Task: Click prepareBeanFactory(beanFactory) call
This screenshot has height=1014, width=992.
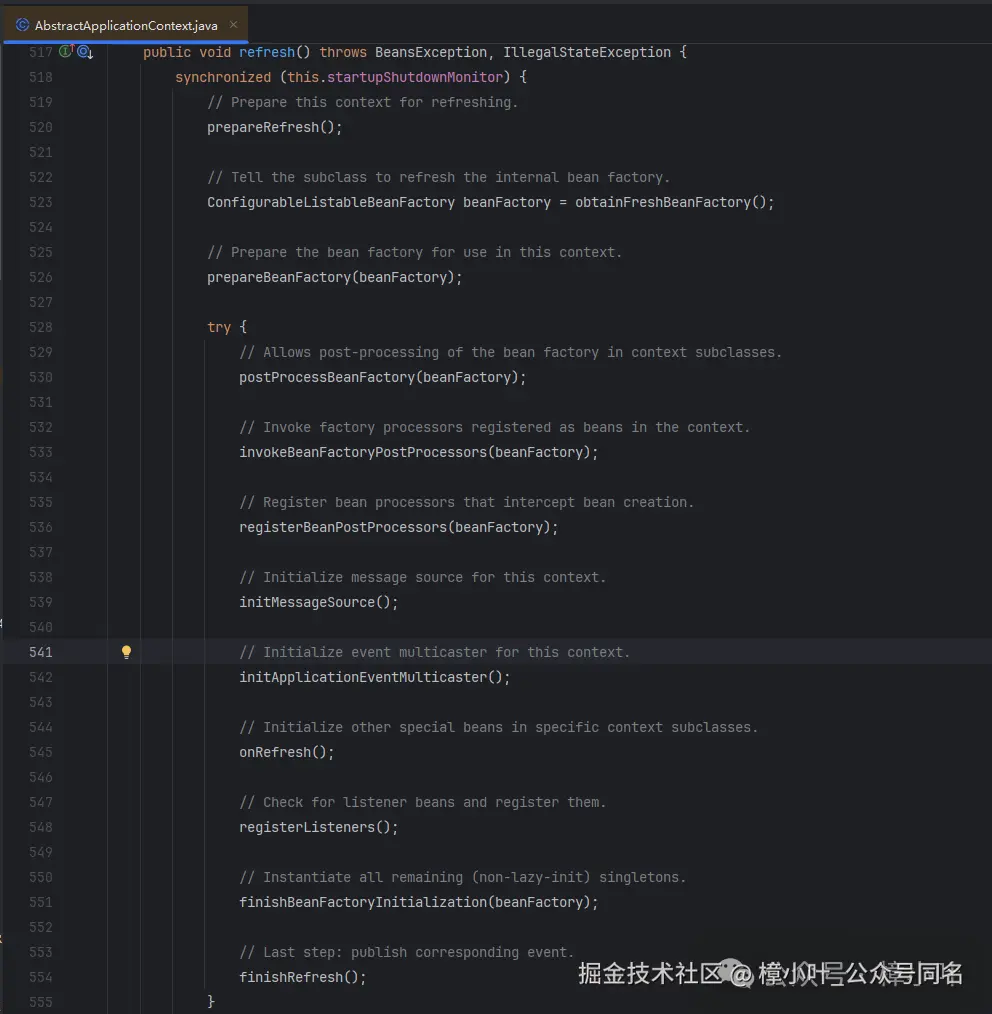Action: pyautogui.click(x=334, y=277)
